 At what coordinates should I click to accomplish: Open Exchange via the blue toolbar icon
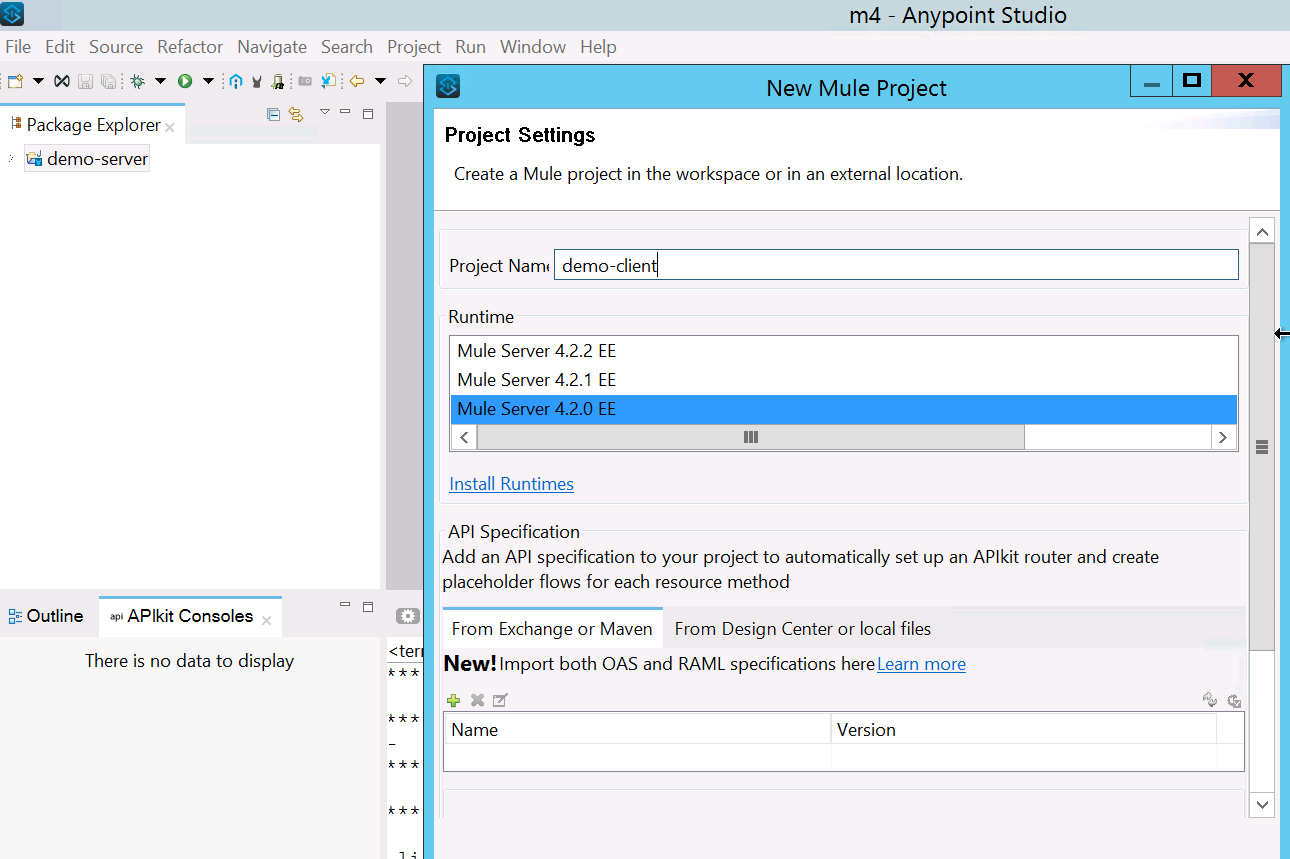(x=236, y=81)
